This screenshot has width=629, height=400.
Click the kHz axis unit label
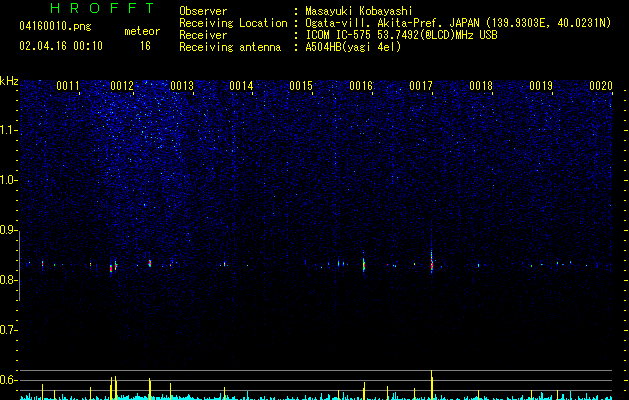(x=9, y=81)
